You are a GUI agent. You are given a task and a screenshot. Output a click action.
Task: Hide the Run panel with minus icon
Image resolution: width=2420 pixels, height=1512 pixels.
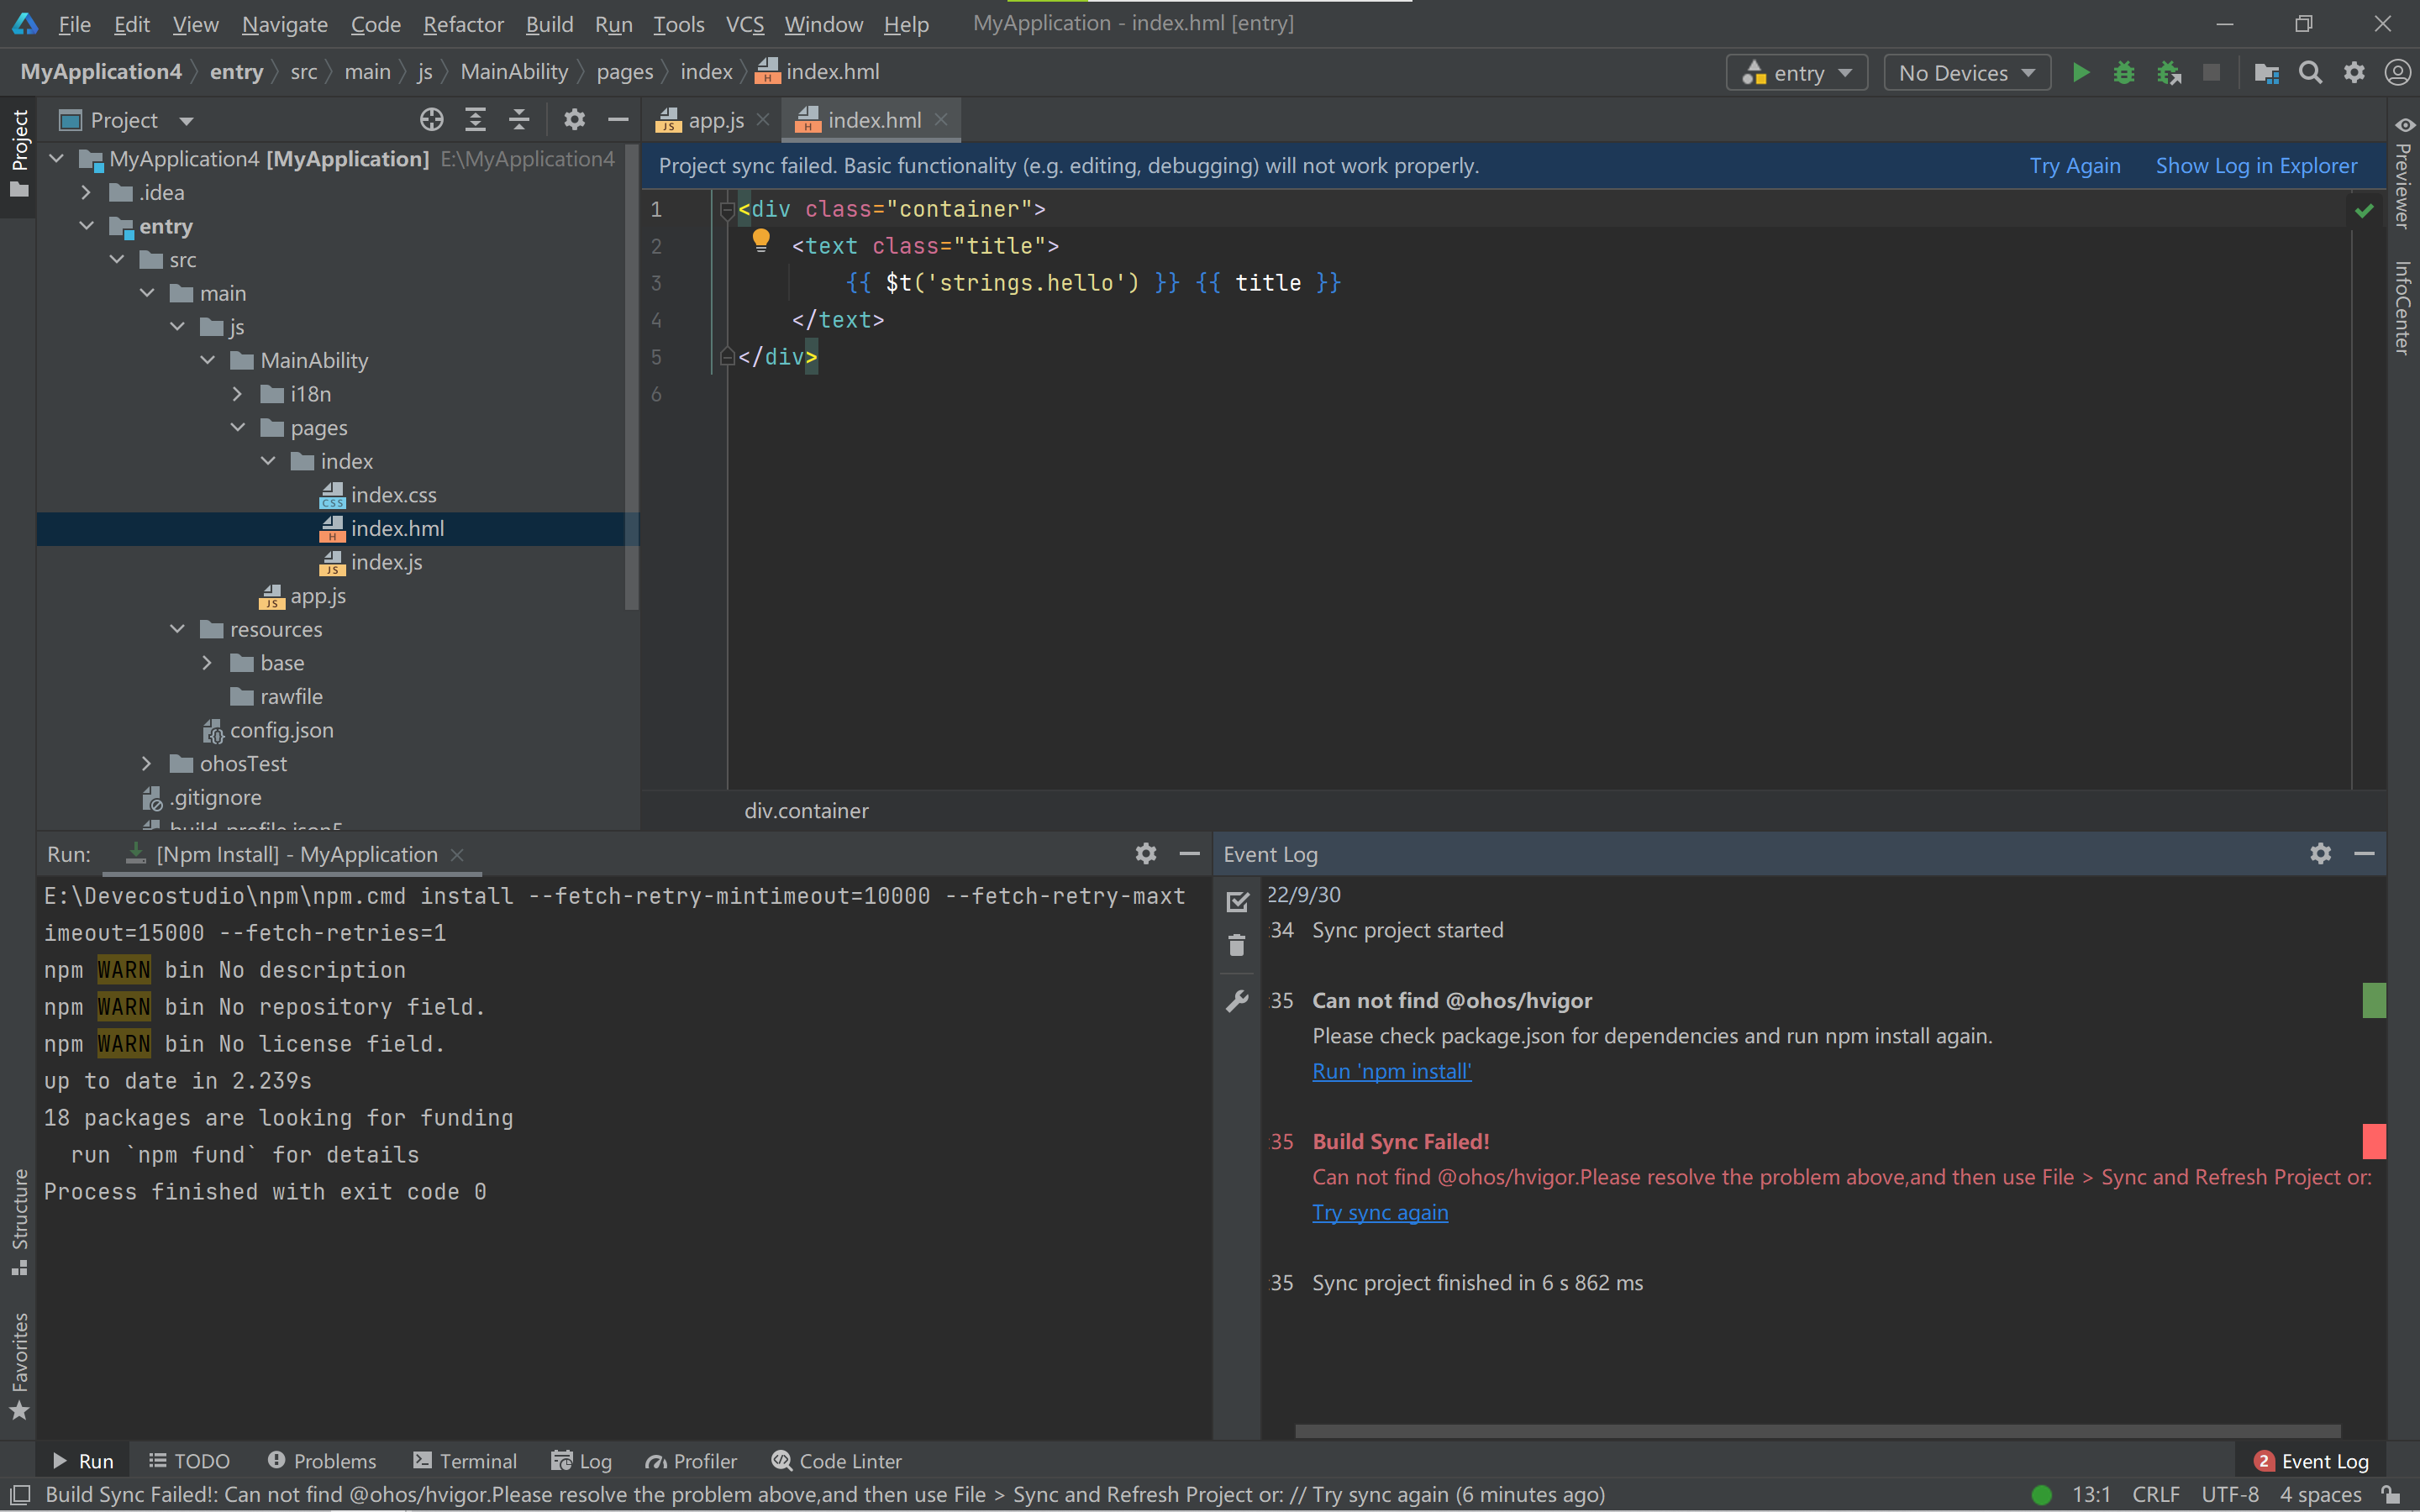coord(1189,853)
